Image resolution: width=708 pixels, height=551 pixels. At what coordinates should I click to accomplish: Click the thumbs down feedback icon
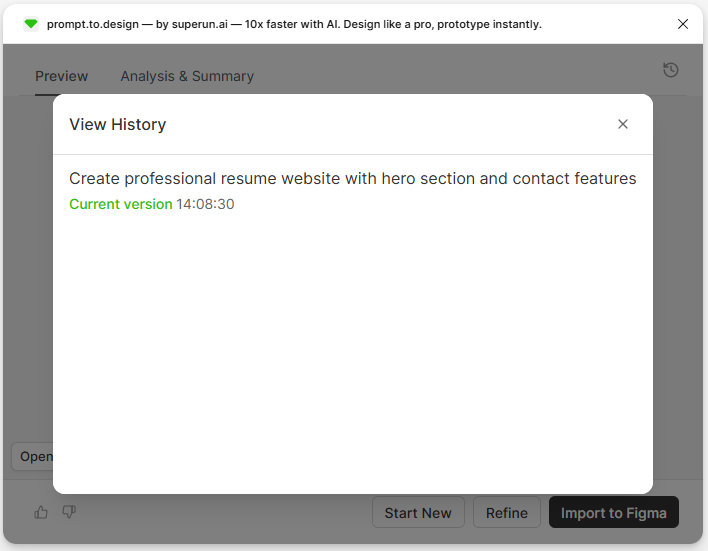pyautogui.click(x=69, y=512)
